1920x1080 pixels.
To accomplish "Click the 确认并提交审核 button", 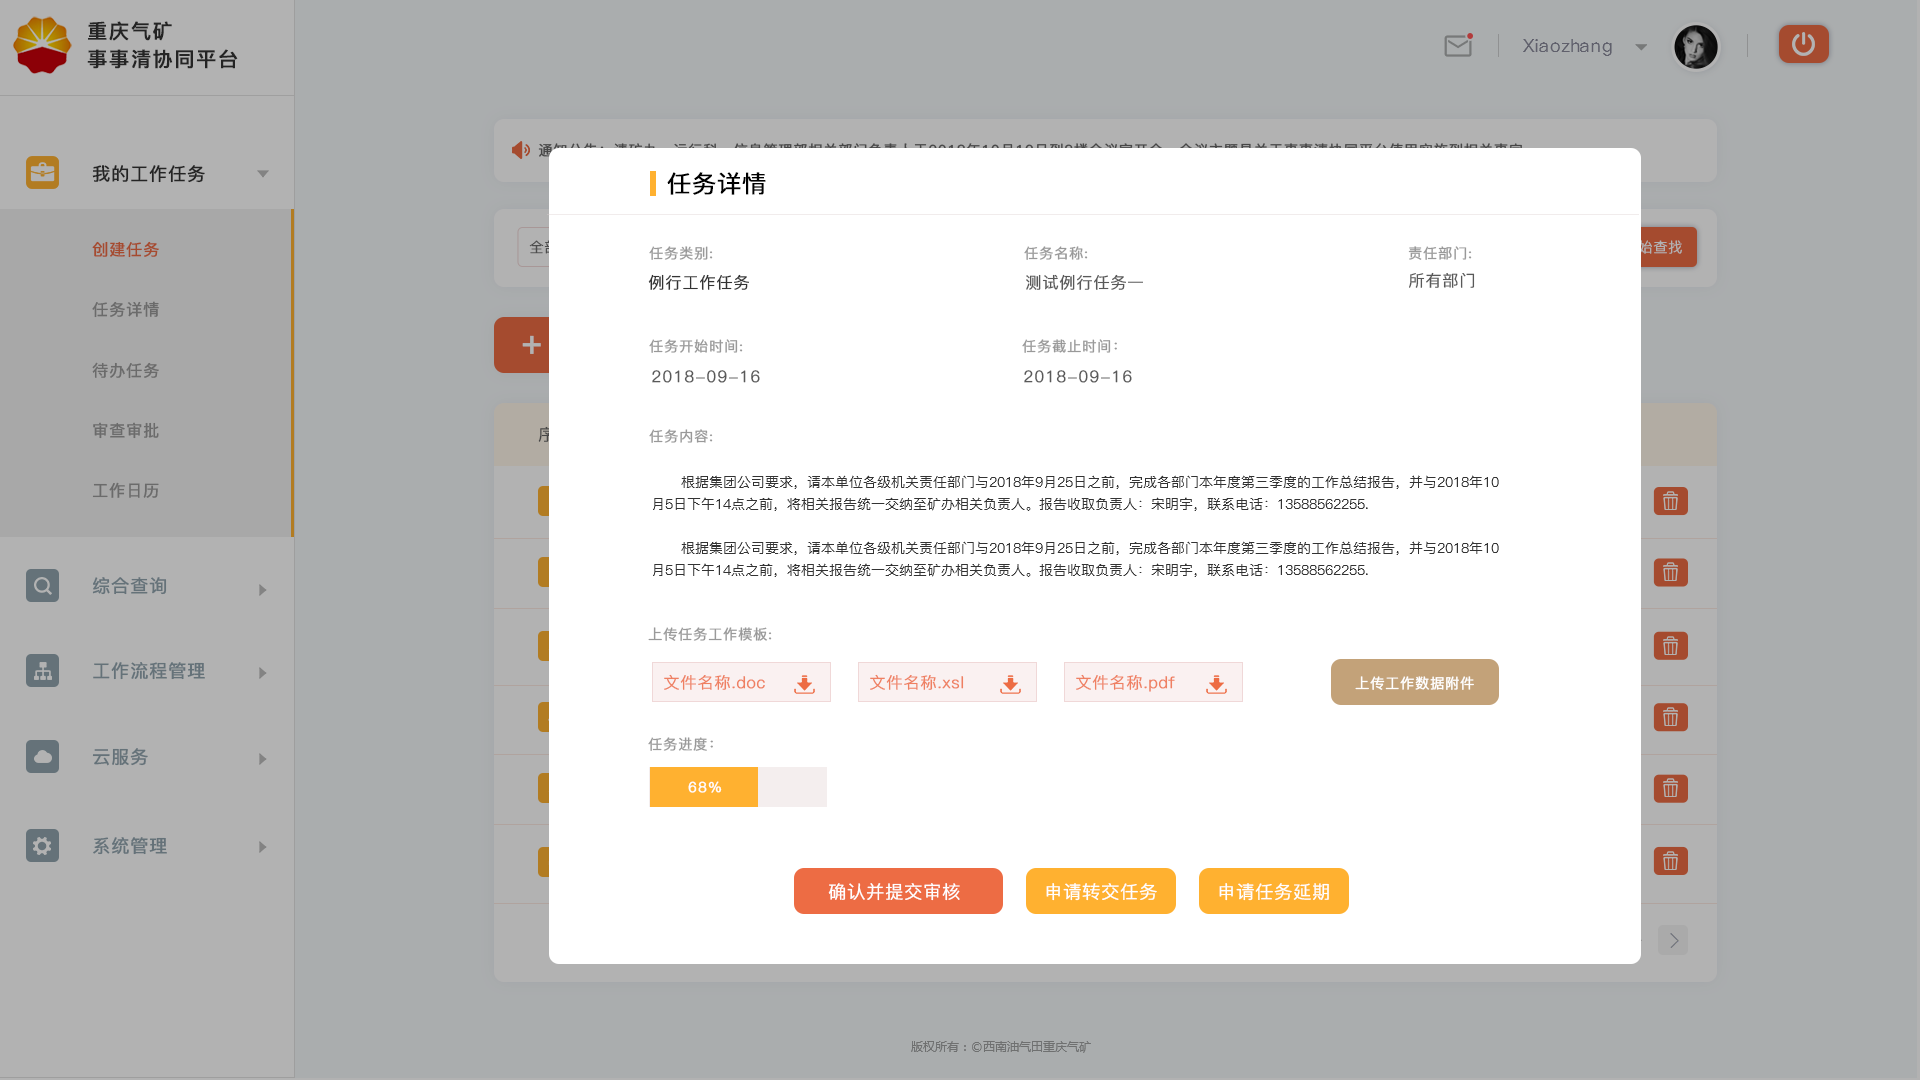I will click(898, 890).
